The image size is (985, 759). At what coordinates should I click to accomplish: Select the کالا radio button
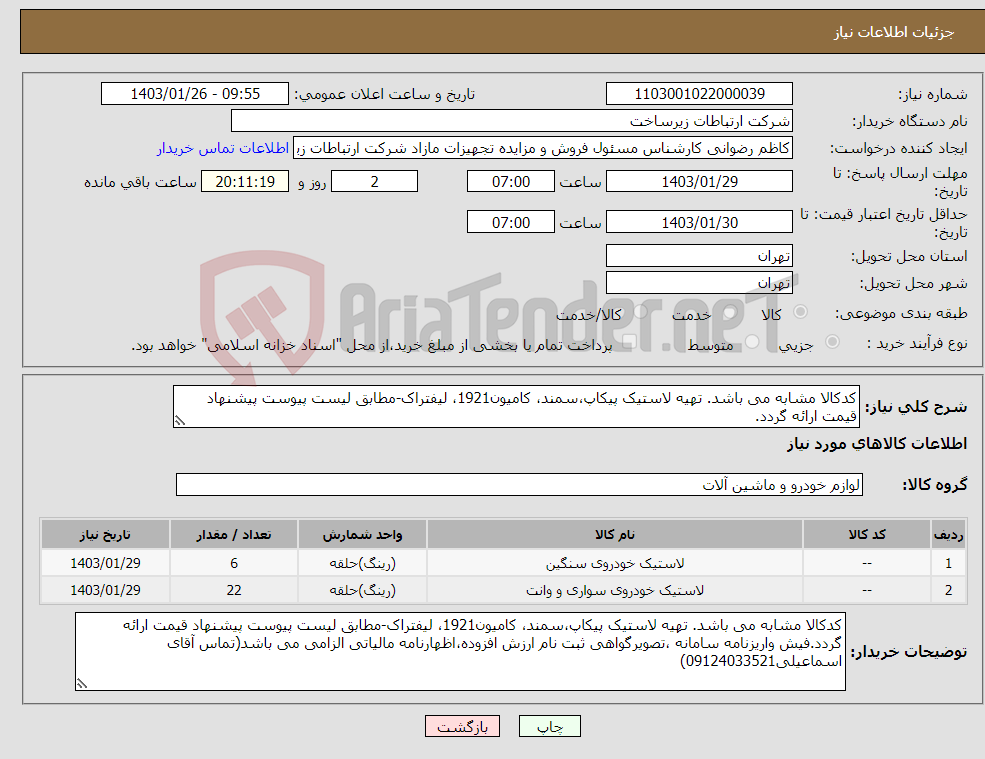(x=800, y=312)
